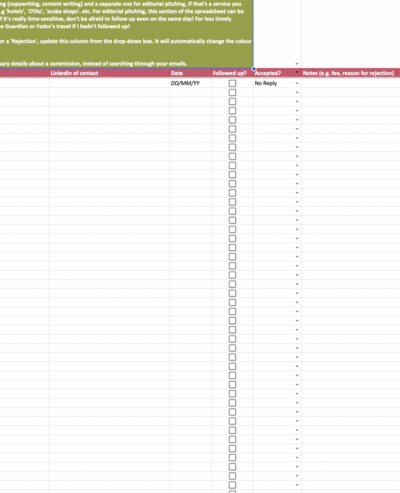Open the dropdown arrow in the Accepted? header
This screenshot has width=400, height=493.
(297, 72)
